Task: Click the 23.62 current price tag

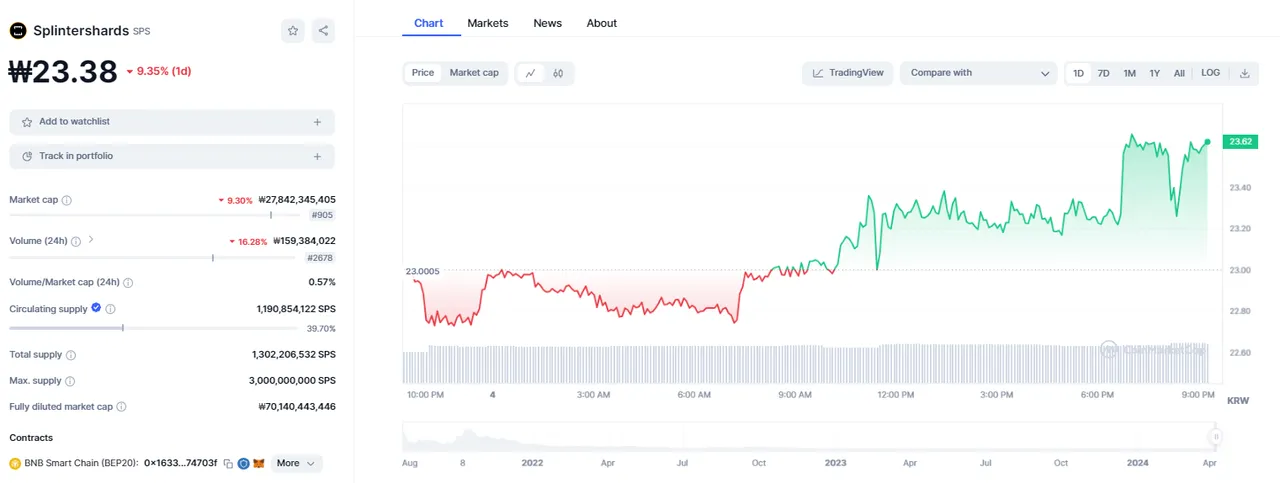Action: pos(1241,142)
